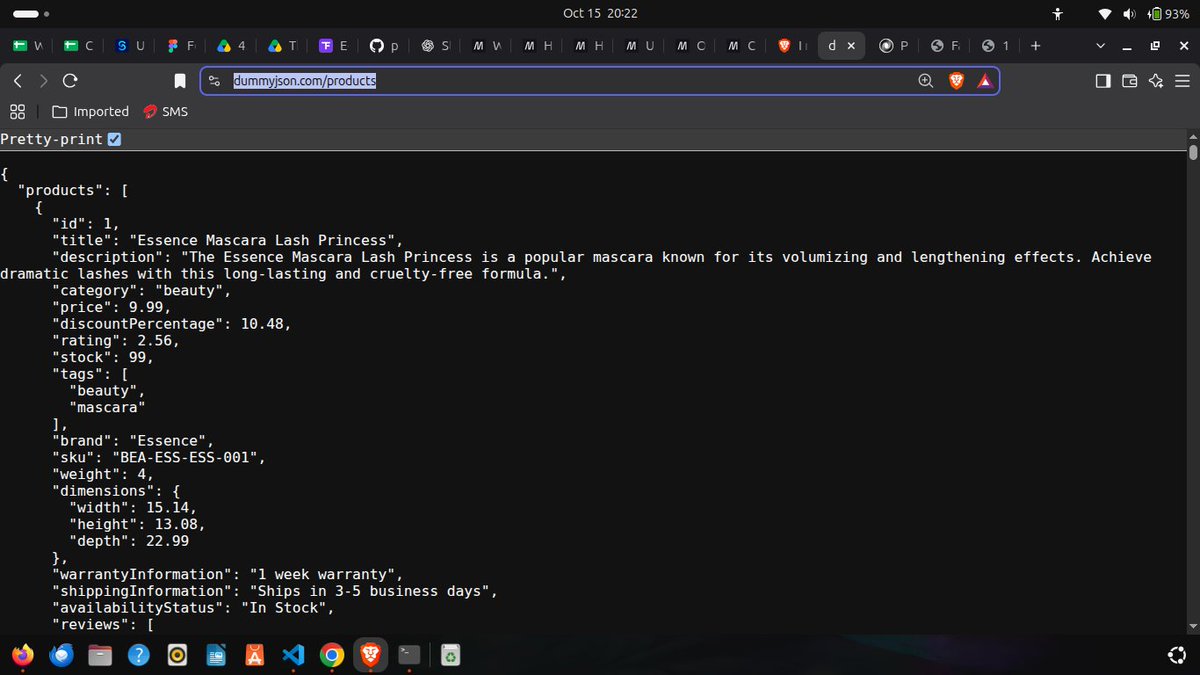Open the Brave hamburger main menu
1200x675 pixels.
tap(1182, 81)
